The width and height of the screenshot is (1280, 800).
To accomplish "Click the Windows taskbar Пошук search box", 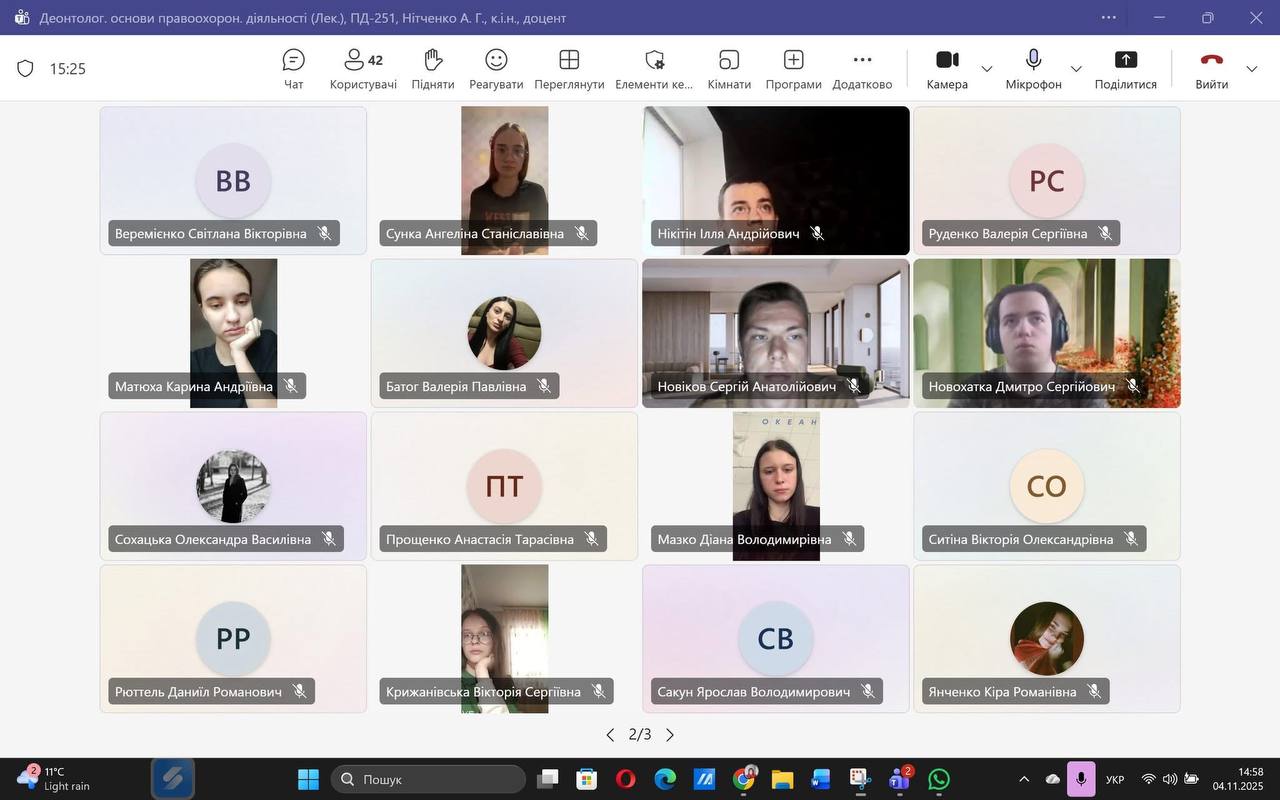I will (x=428, y=779).
